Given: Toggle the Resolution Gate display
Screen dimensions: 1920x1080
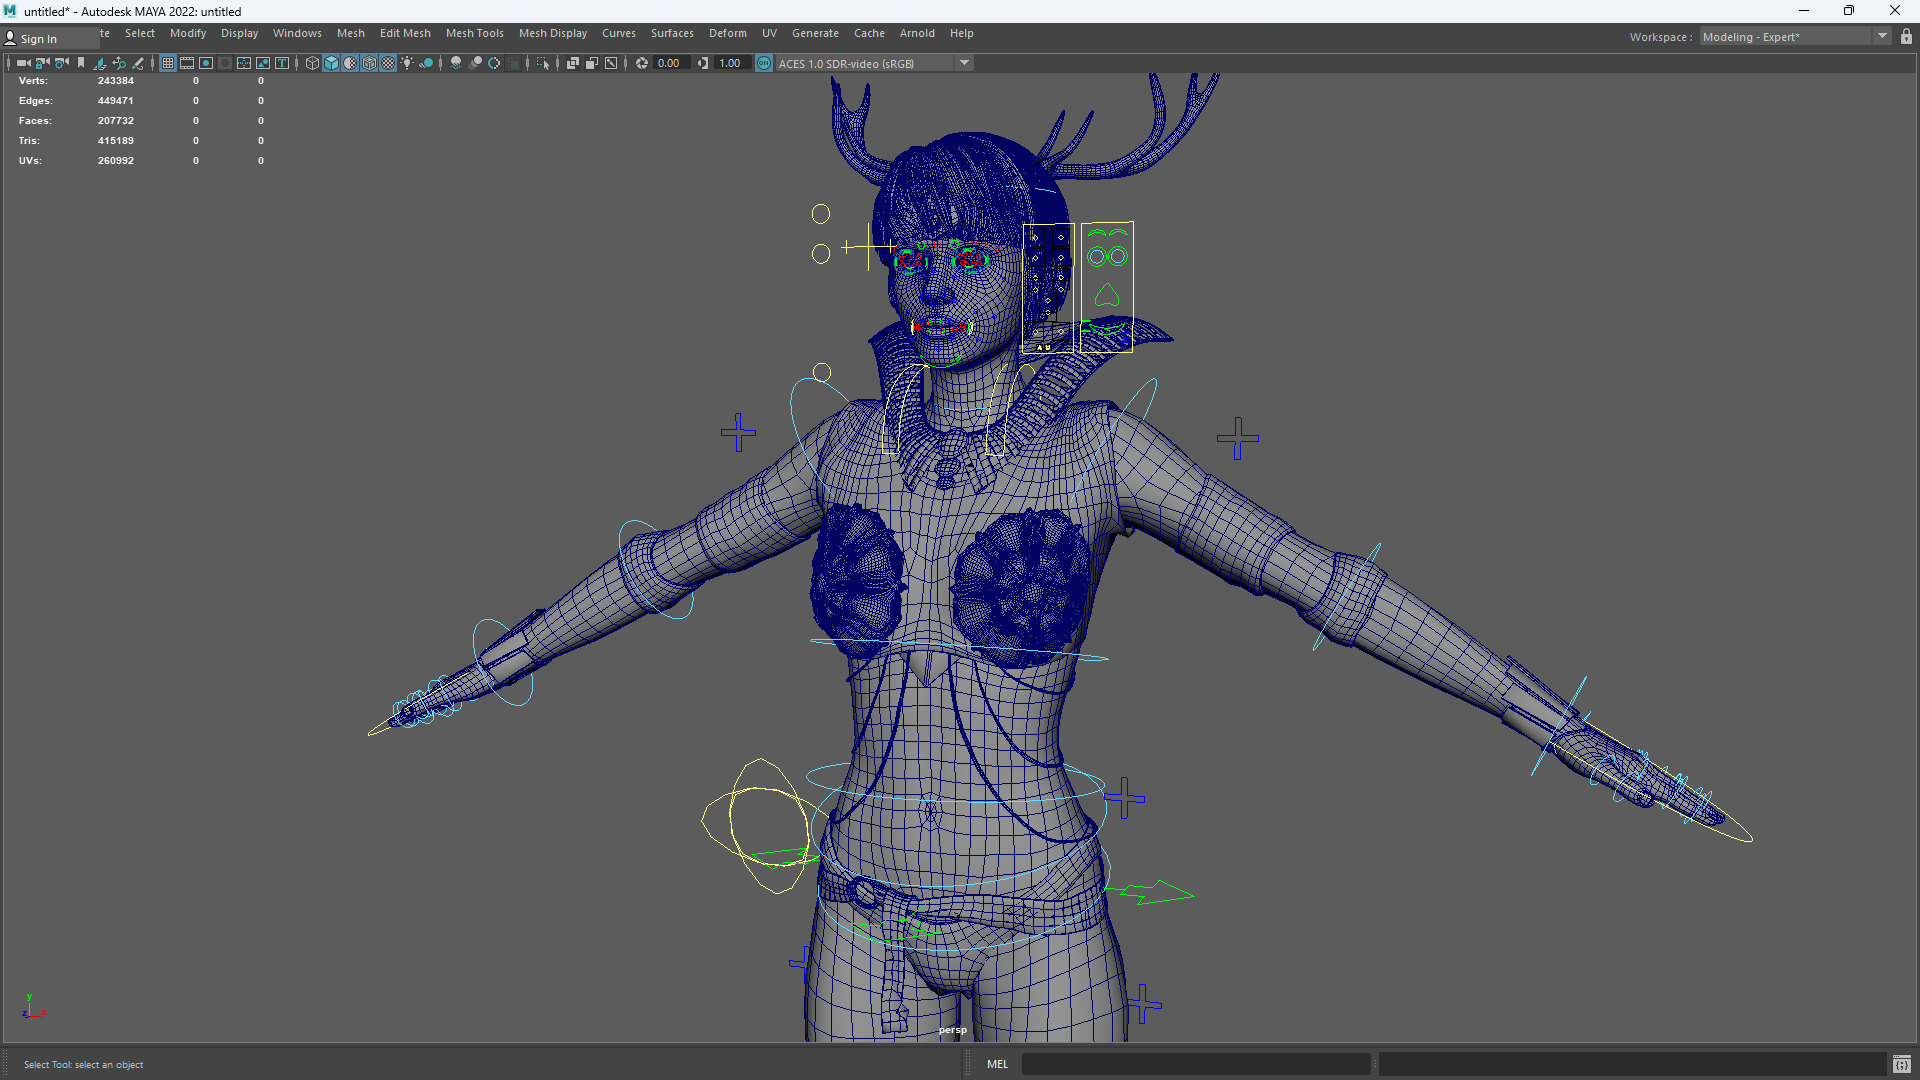Looking at the screenshot, I should coord(206,63).
